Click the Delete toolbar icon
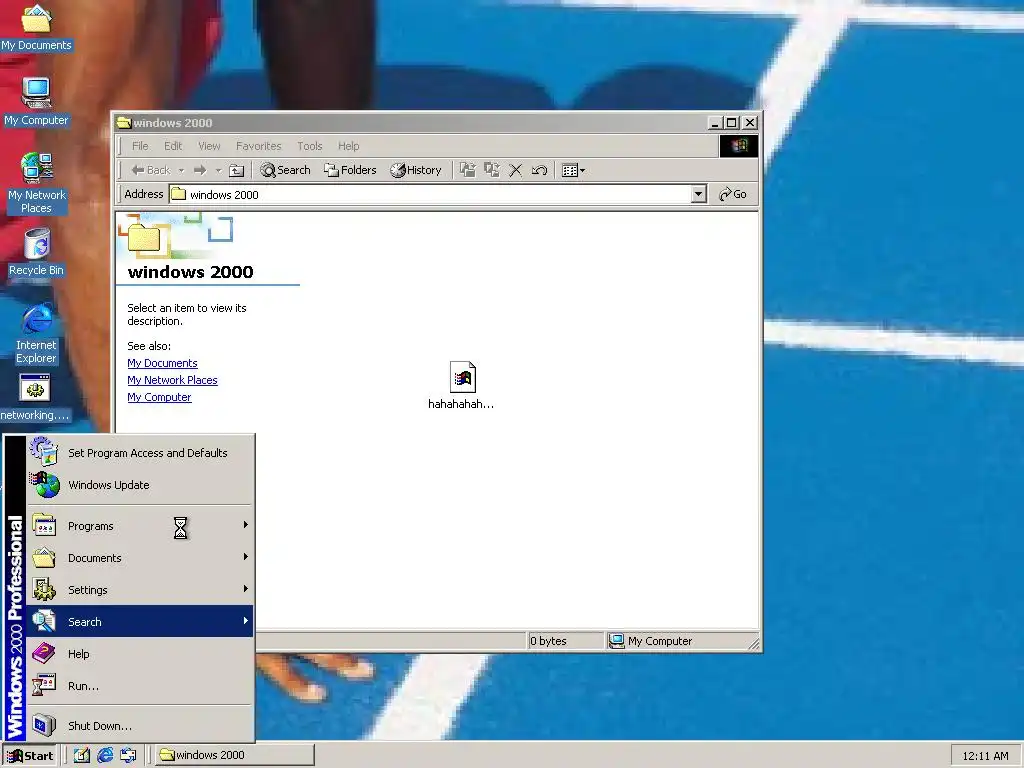1024x768 pixels. (515, 170)
